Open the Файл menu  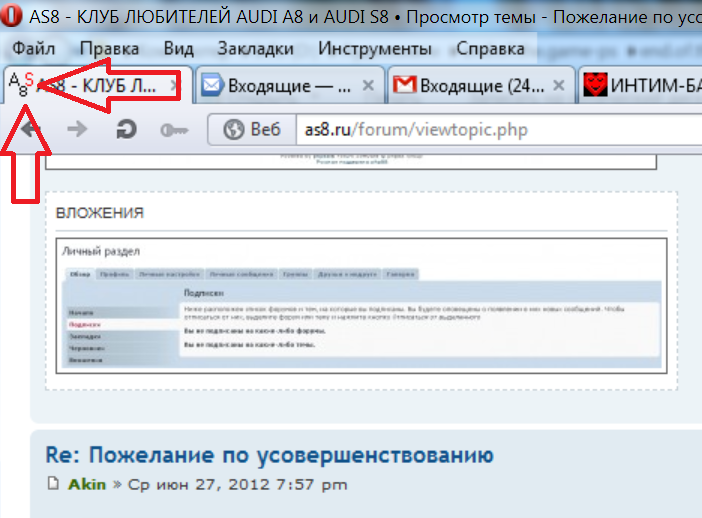click(x=35, y=49)
